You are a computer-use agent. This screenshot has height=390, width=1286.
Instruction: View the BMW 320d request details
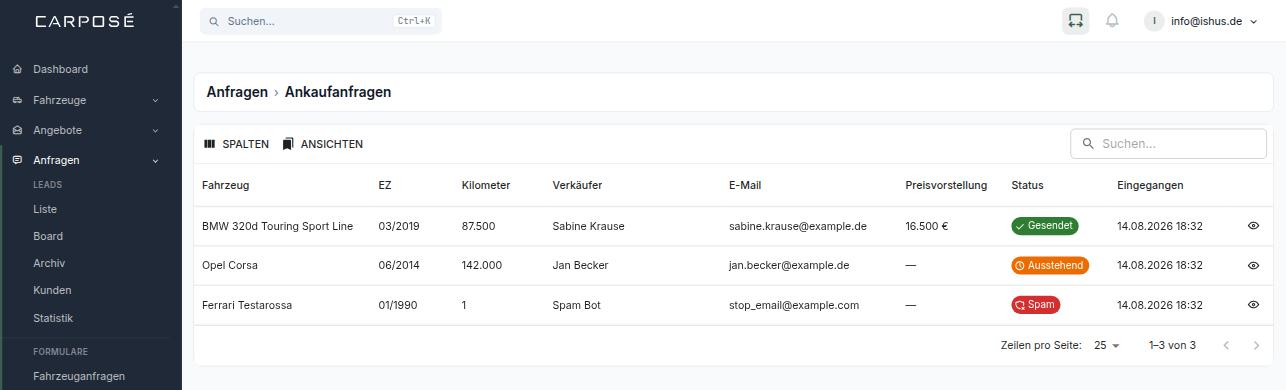coord(1253,226)
